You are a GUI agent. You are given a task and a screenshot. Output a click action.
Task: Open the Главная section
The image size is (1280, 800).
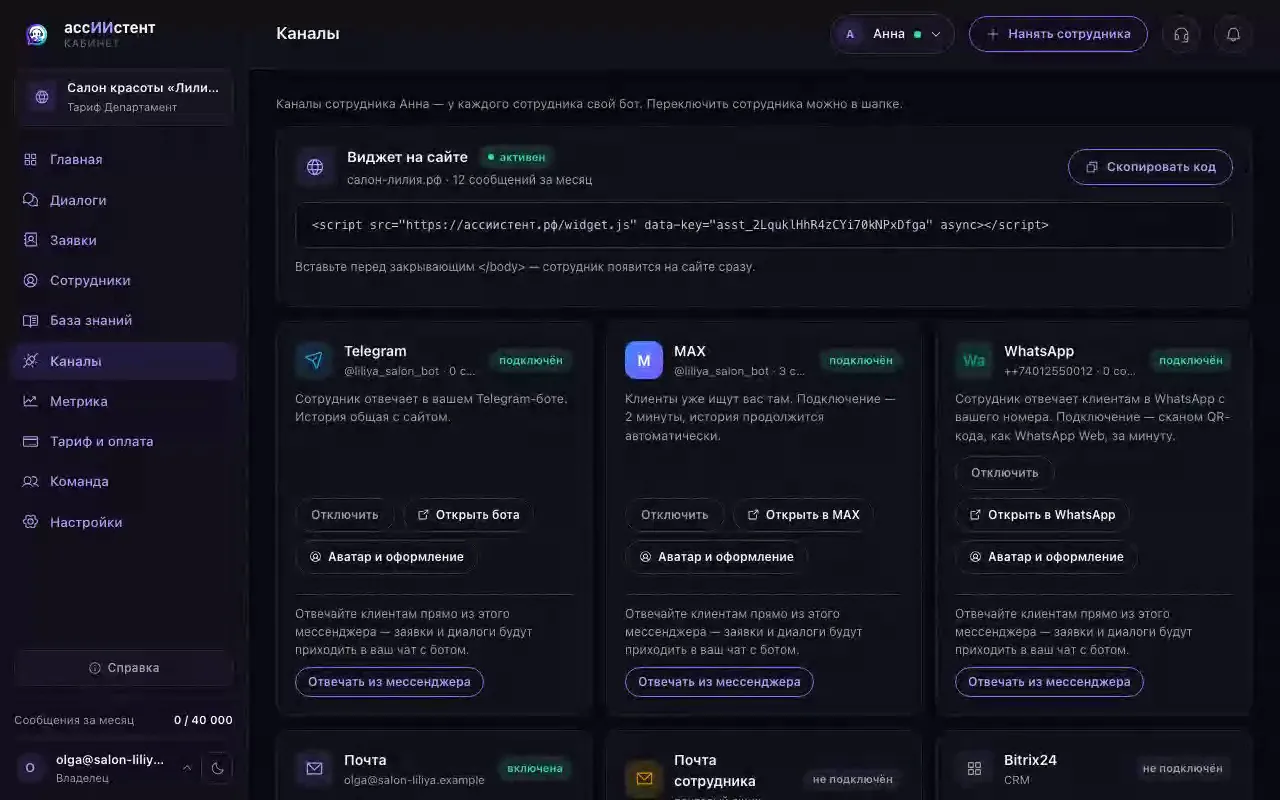click(124, 160)
